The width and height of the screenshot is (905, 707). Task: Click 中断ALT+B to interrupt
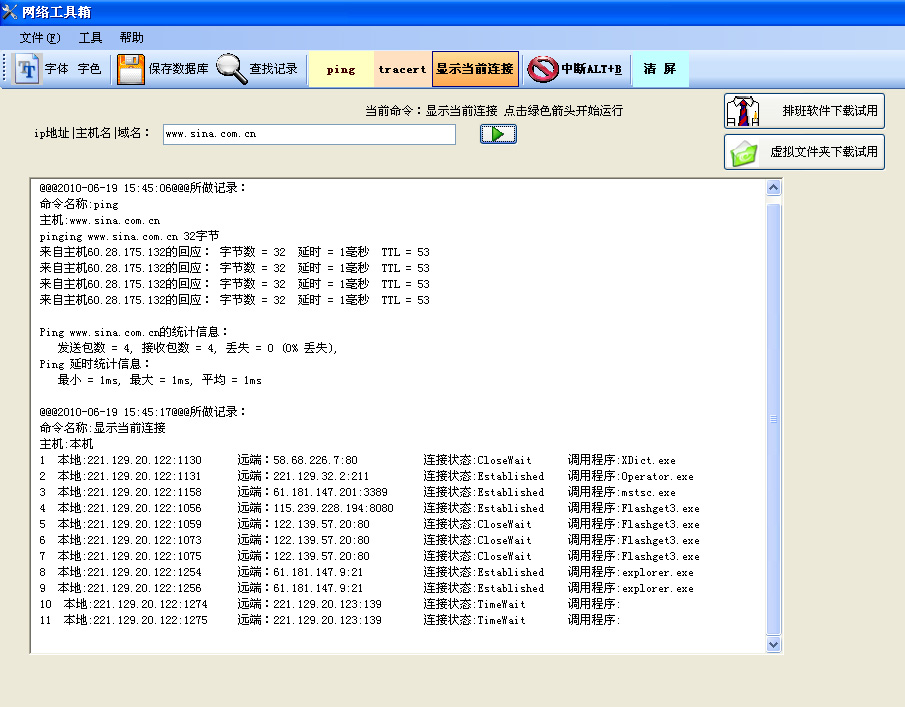pos(592,69)
